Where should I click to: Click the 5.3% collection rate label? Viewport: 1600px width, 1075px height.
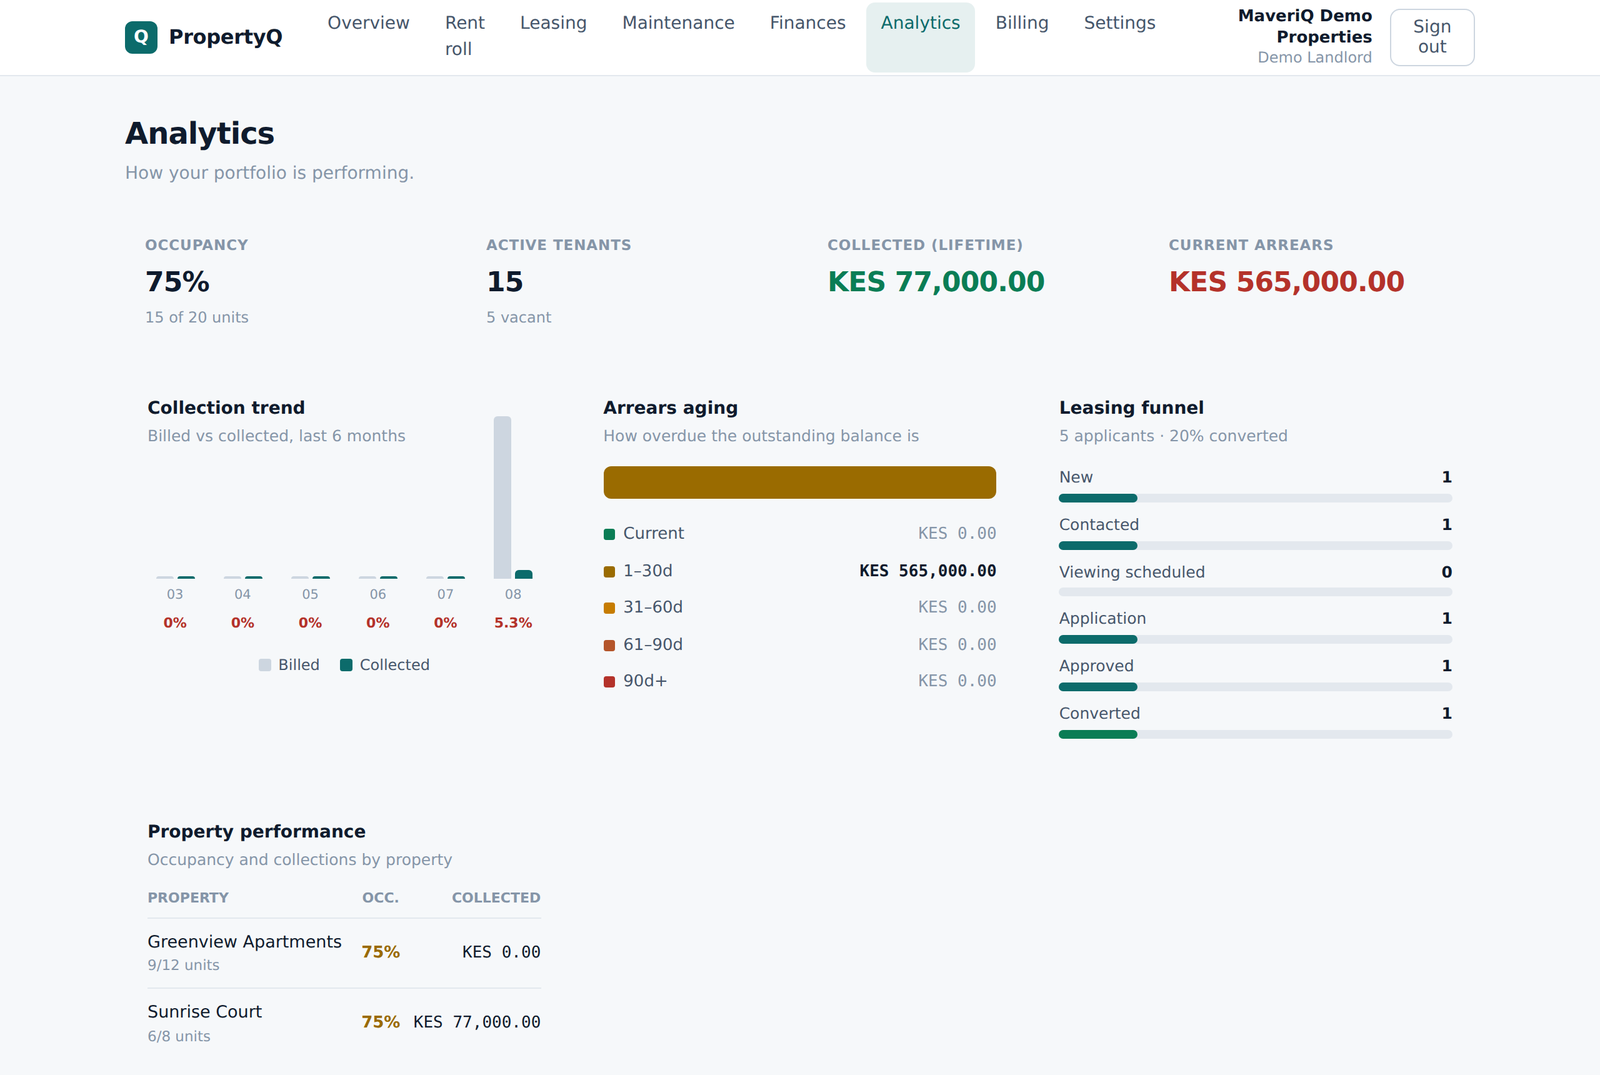coord(513,623)
